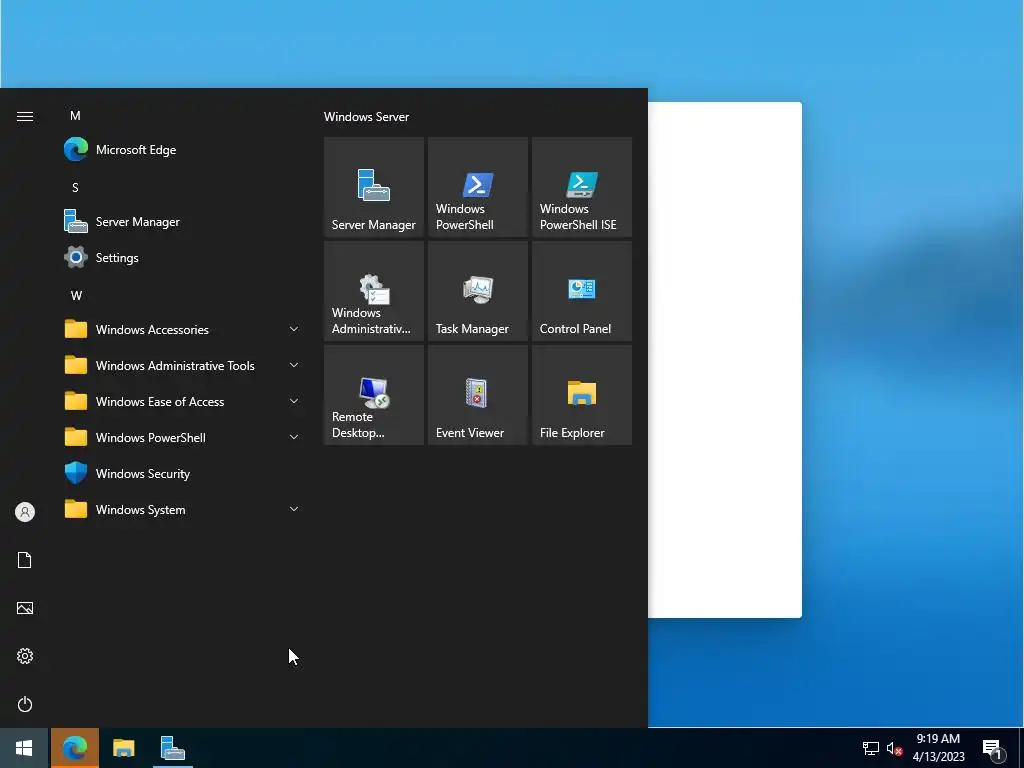The height and width of the screenshot is (768, 1024).
Task: Launch the Event Viewer tile
Action: click(x=477, y=395)
